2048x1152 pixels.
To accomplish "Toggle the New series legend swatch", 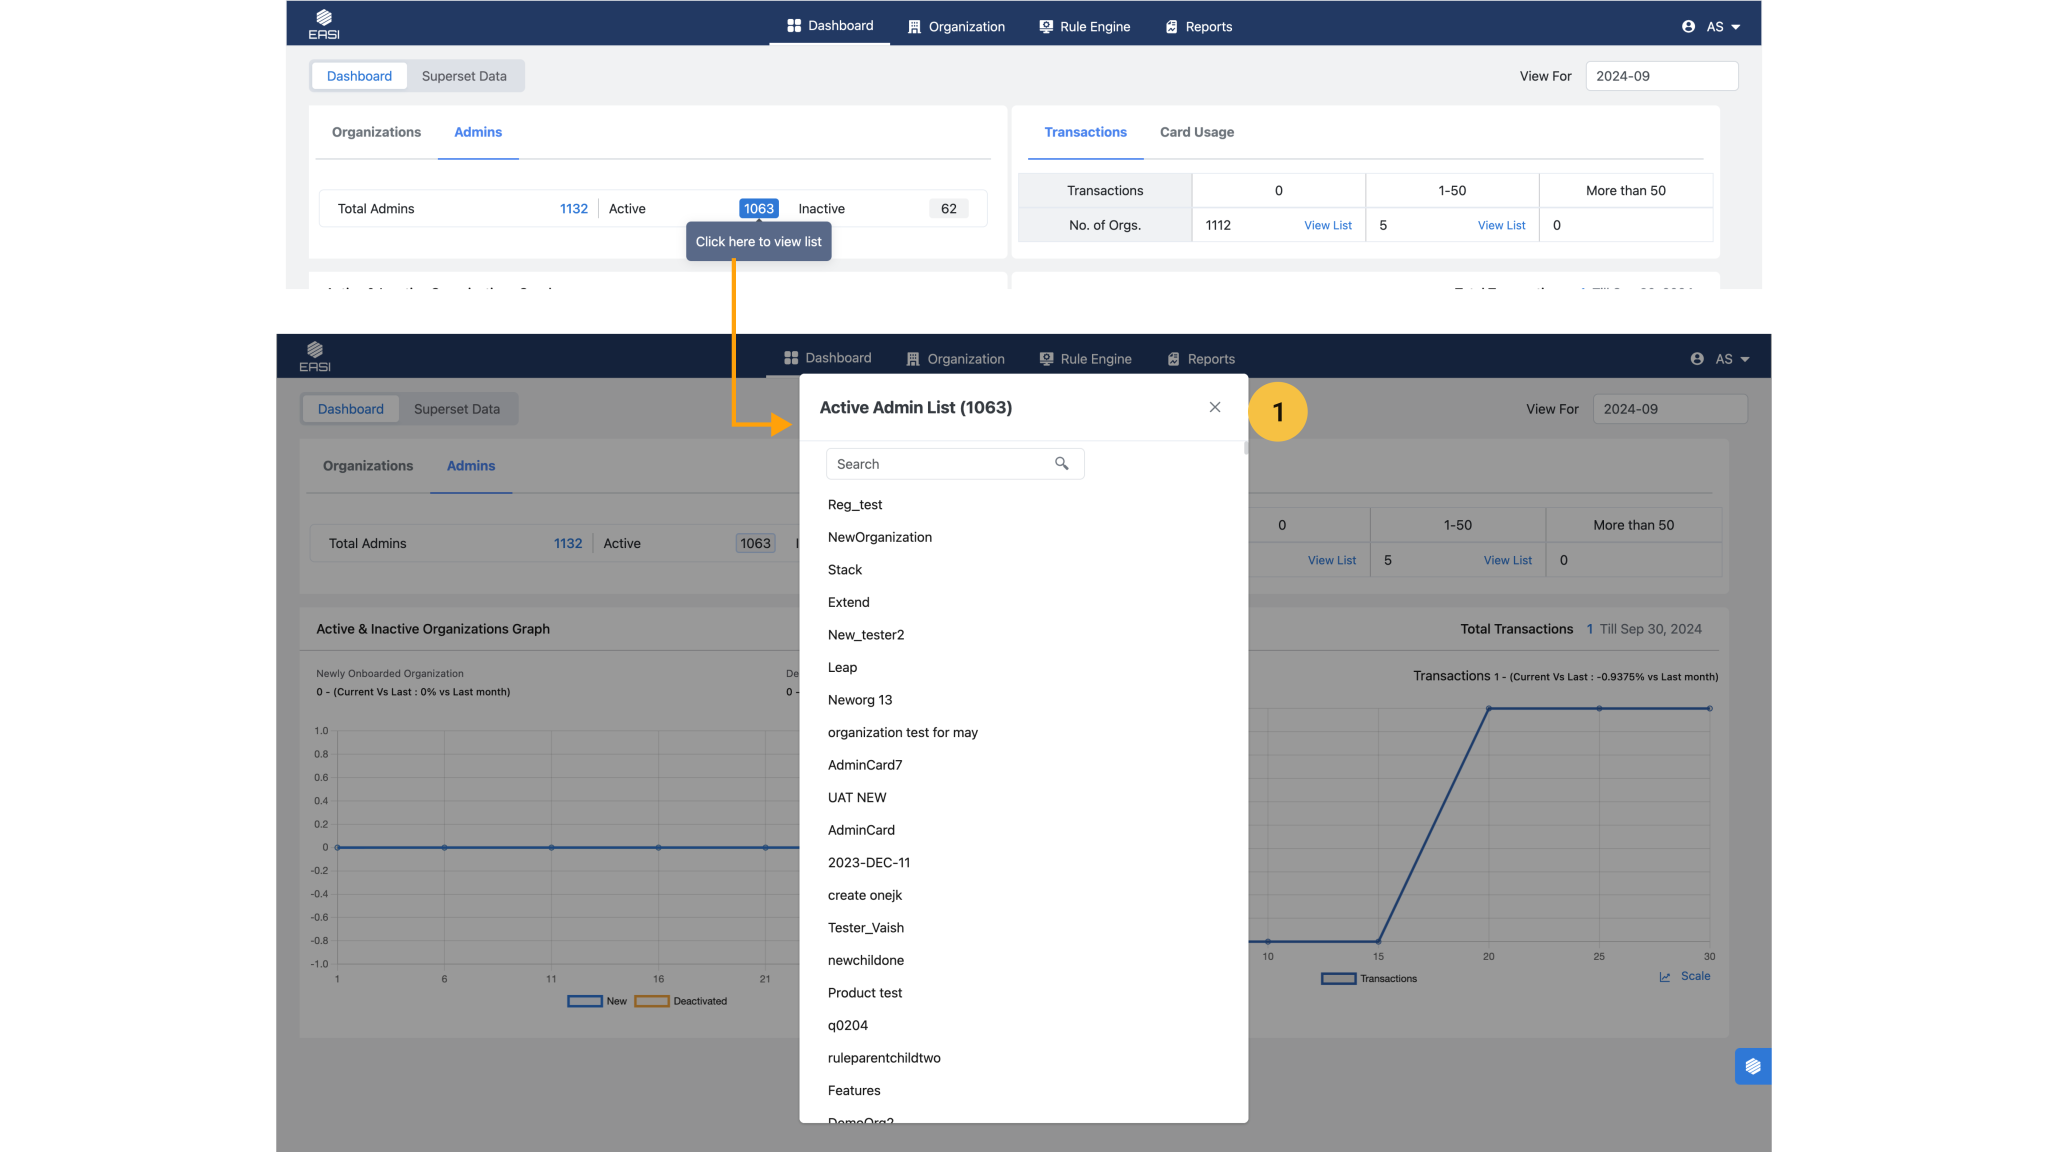I will click(x=585, y=1001).
